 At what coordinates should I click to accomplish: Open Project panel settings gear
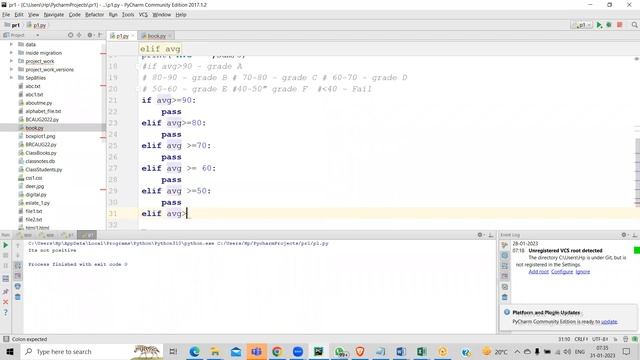tap(90, 35)
